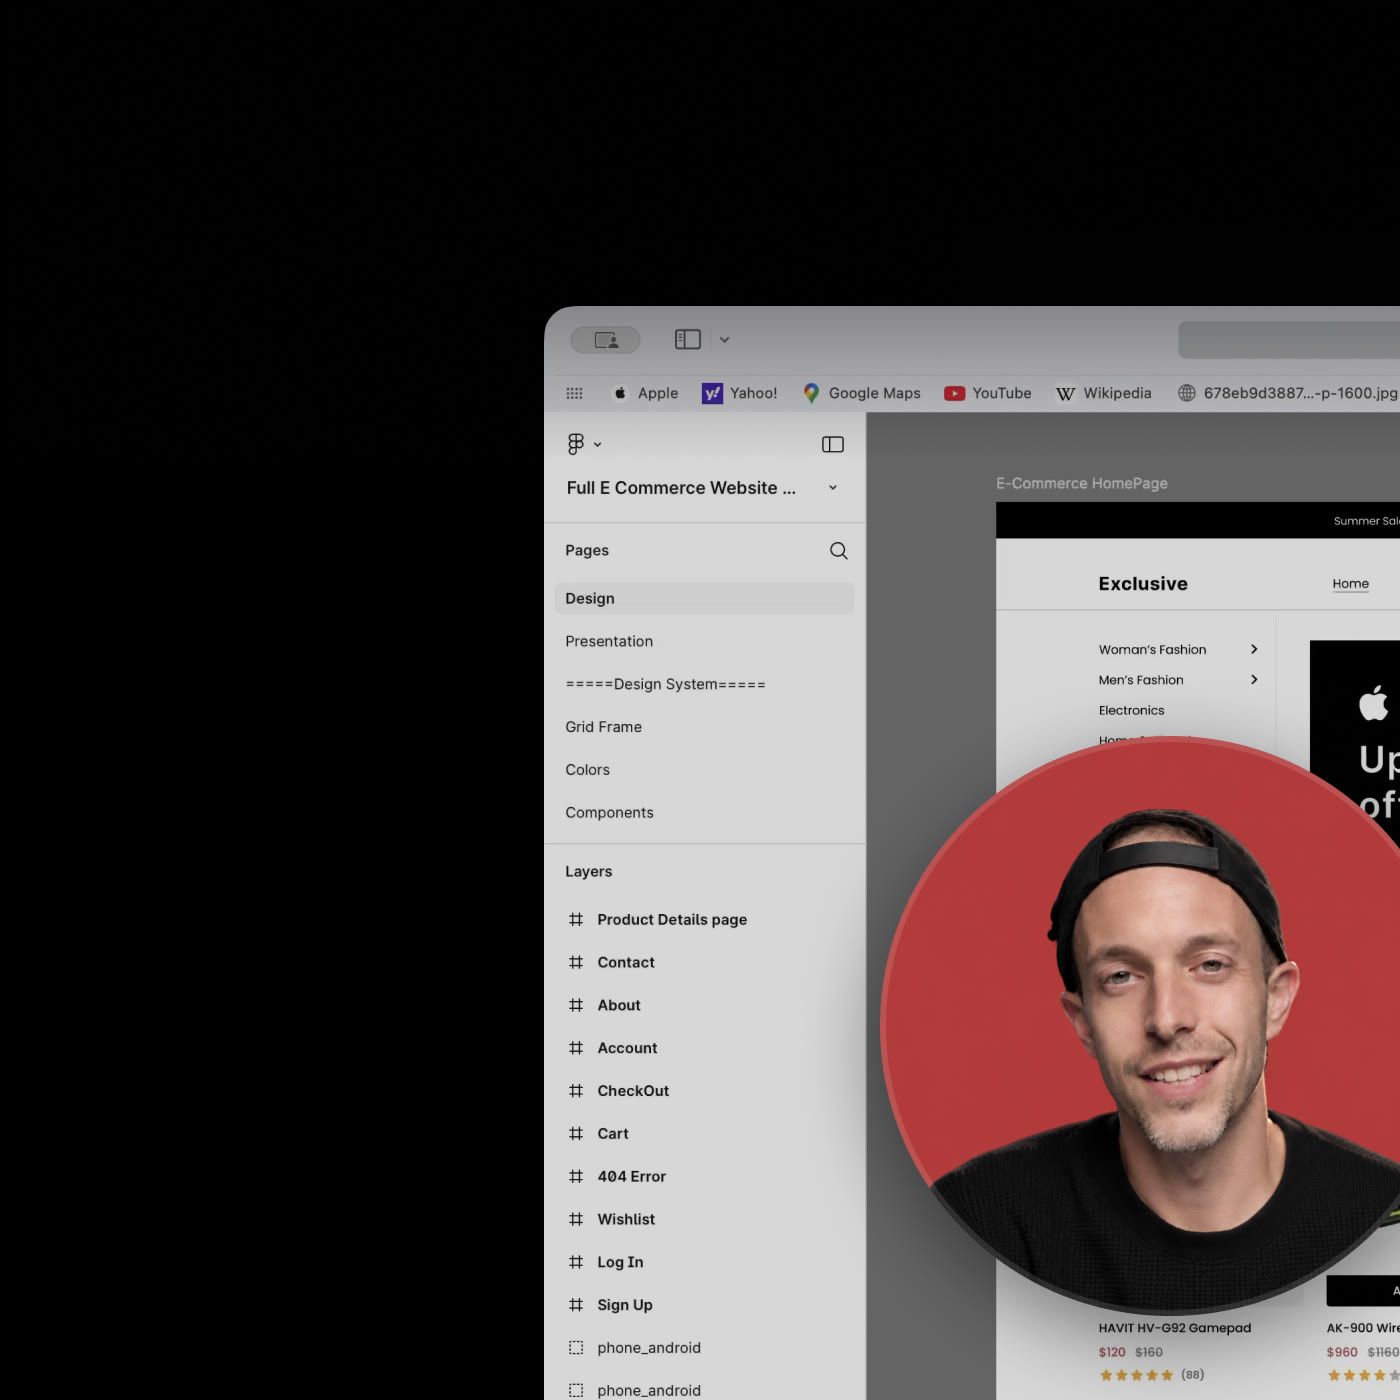Click the Apple logo in the banner
1400x1400 pixels.
(x=1374, y=702)
